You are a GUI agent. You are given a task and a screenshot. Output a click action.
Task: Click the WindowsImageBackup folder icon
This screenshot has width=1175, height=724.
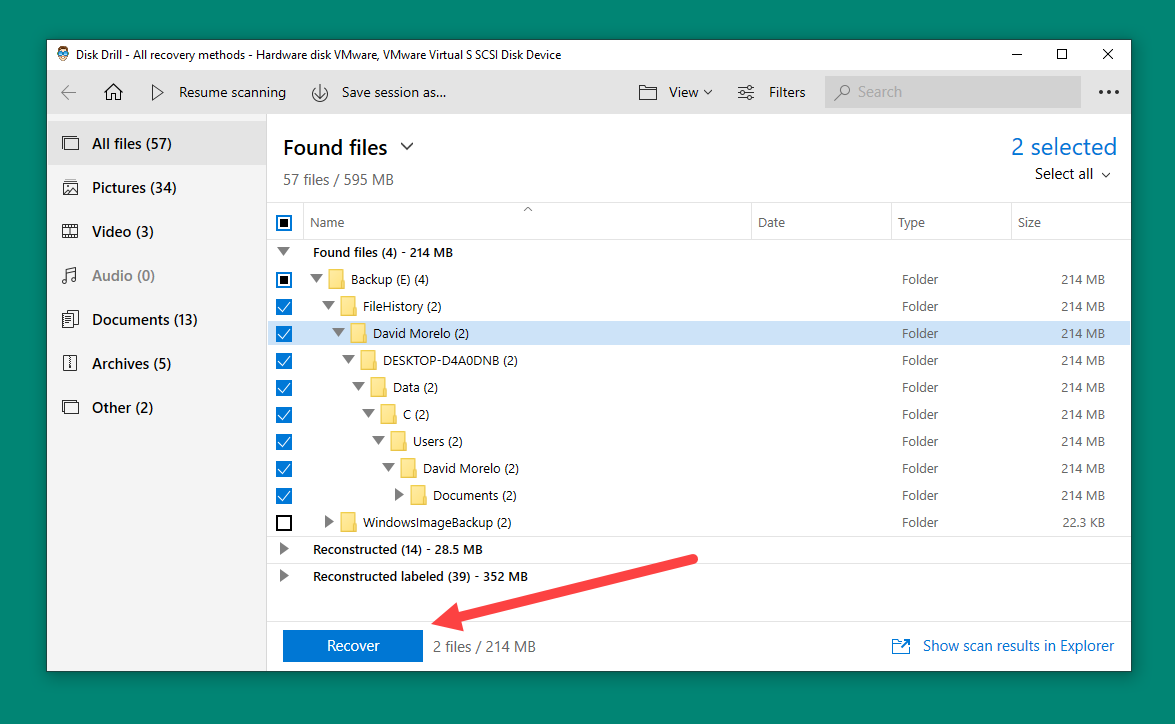coord(348,522)
